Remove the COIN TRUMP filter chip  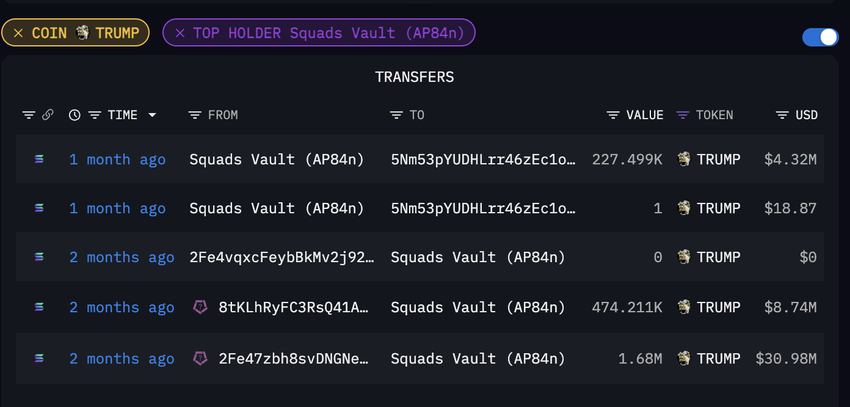pos(18,33)
